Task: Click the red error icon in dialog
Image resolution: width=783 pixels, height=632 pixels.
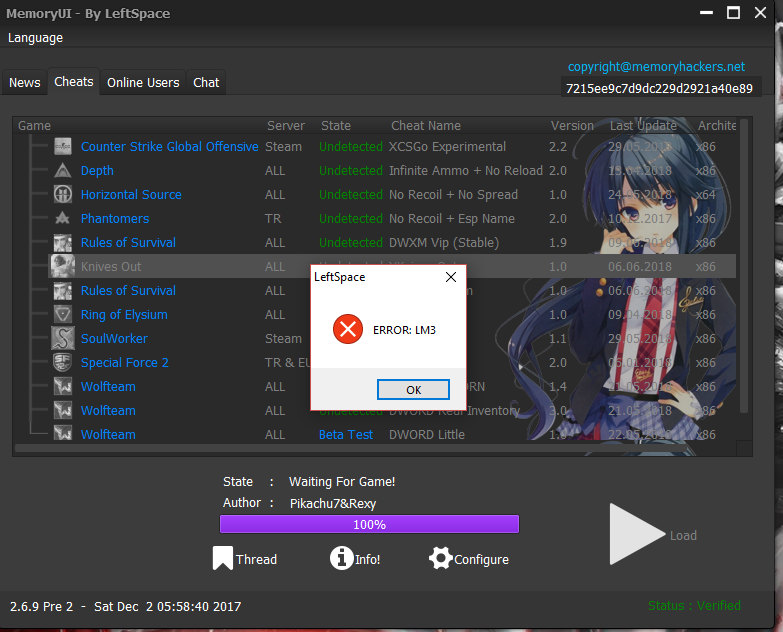Action: click(348, 329)
